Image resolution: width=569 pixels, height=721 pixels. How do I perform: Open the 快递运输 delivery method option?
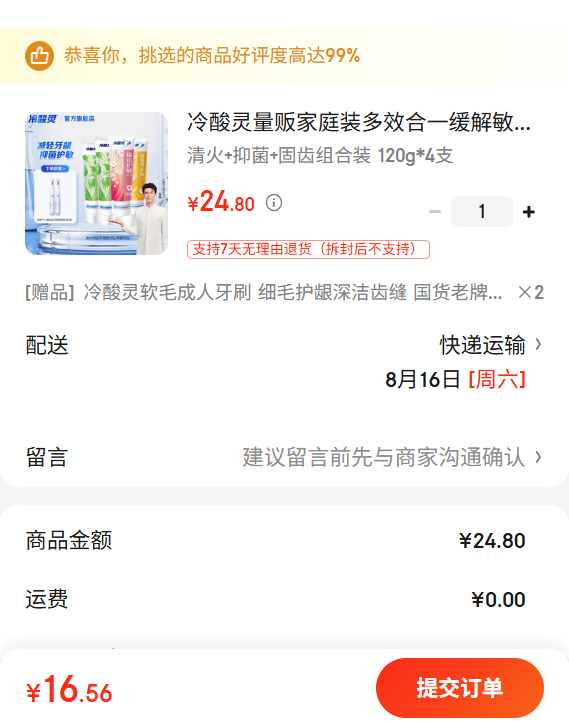pyautogui.click(x=482, y=345)
